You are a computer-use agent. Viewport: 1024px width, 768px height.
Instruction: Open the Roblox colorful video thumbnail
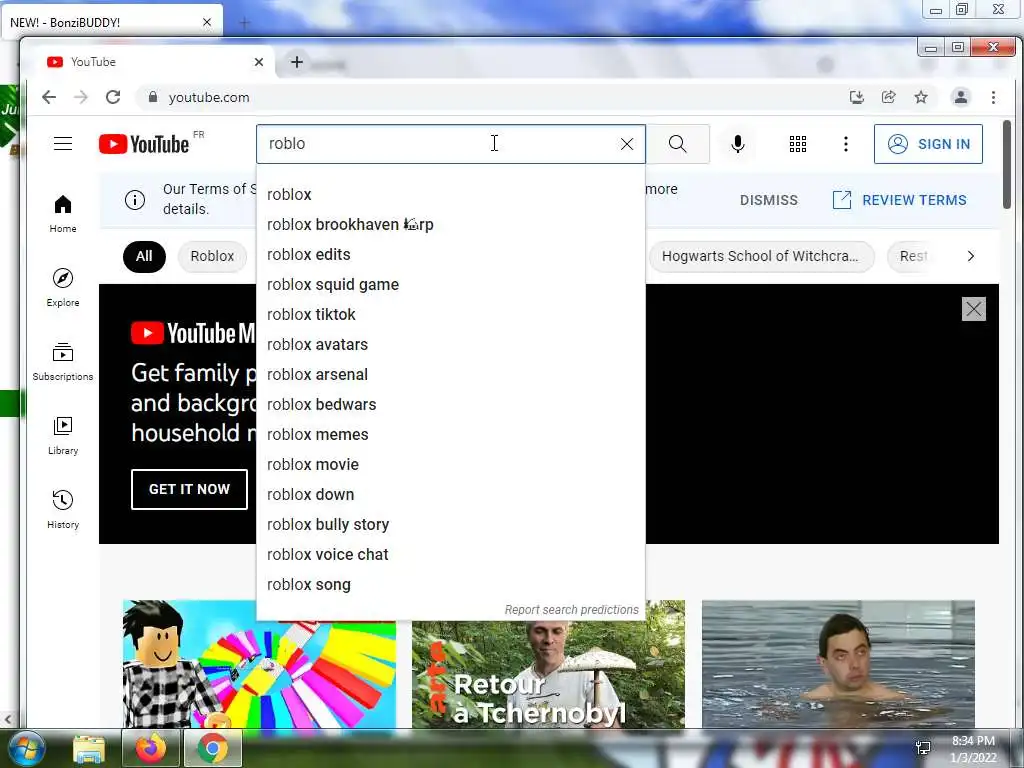tap(259, 664)
